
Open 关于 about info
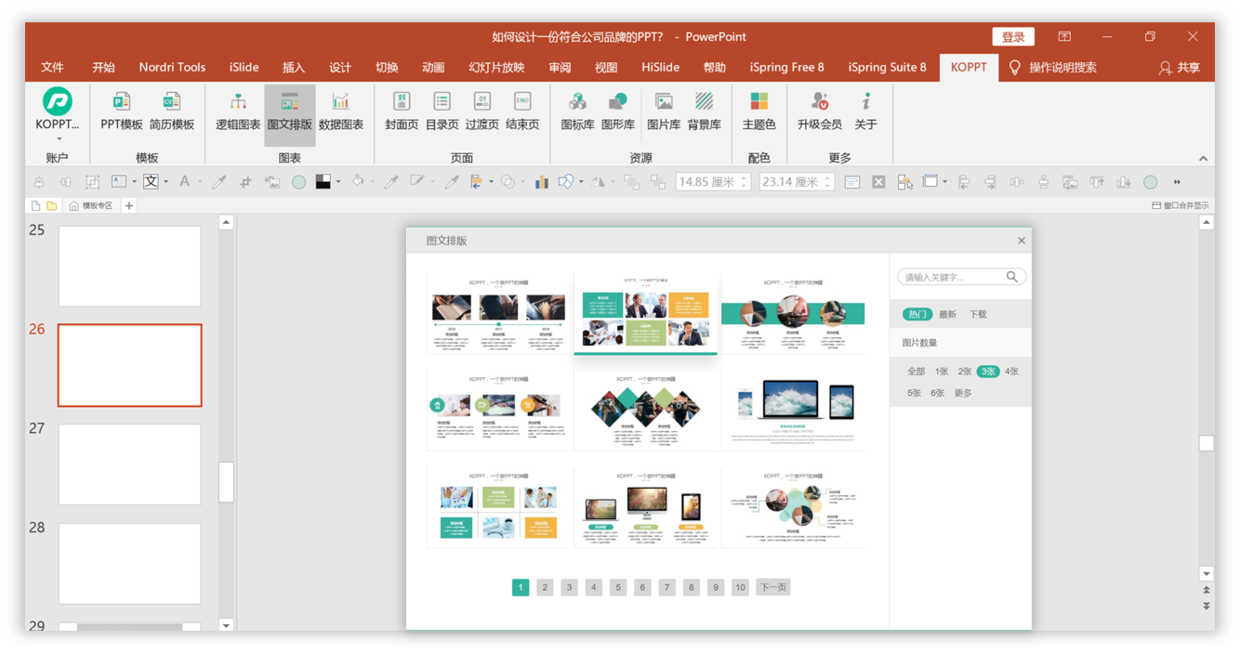[866, 110]
